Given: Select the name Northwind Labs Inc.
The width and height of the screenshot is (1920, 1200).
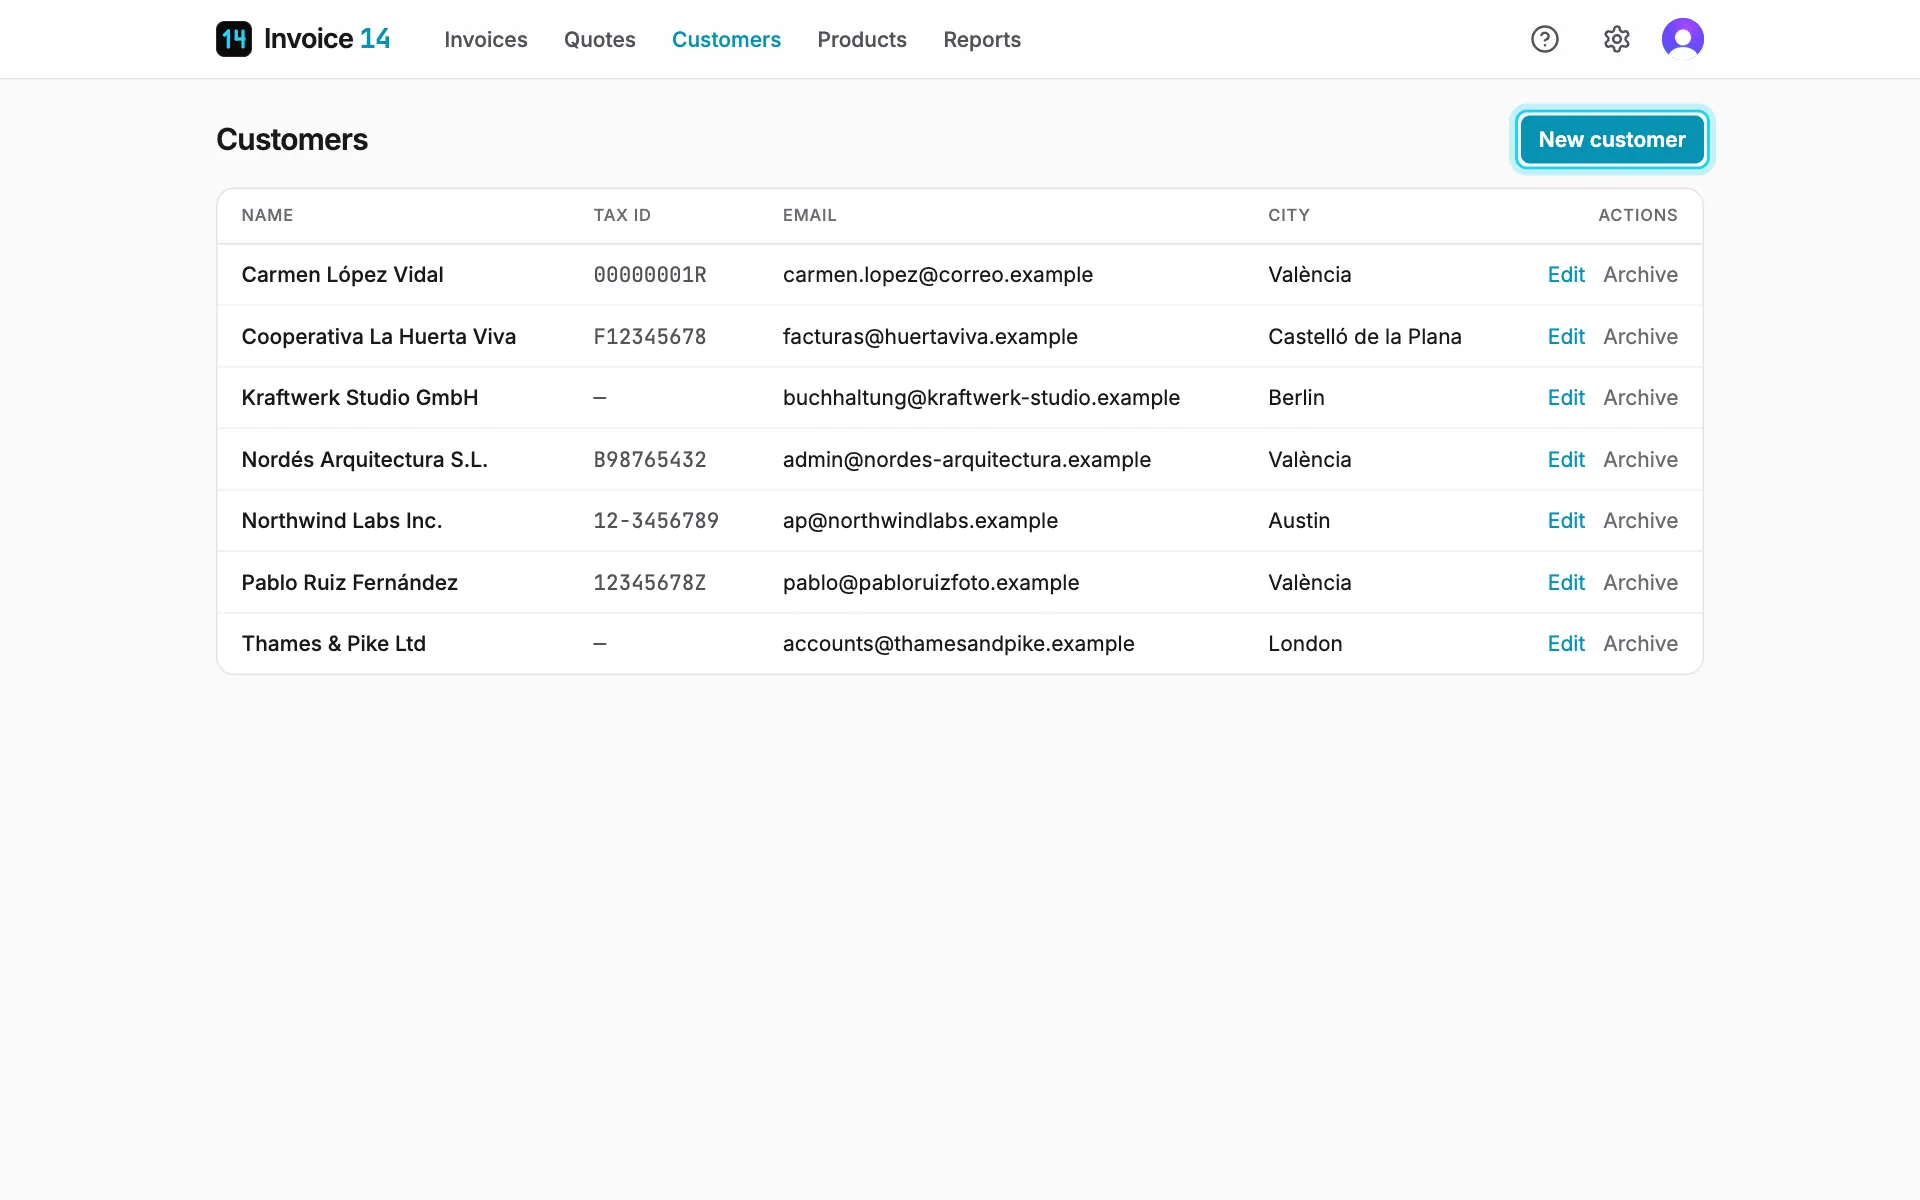Looking at the screenshot, I should tap(342, 521).
